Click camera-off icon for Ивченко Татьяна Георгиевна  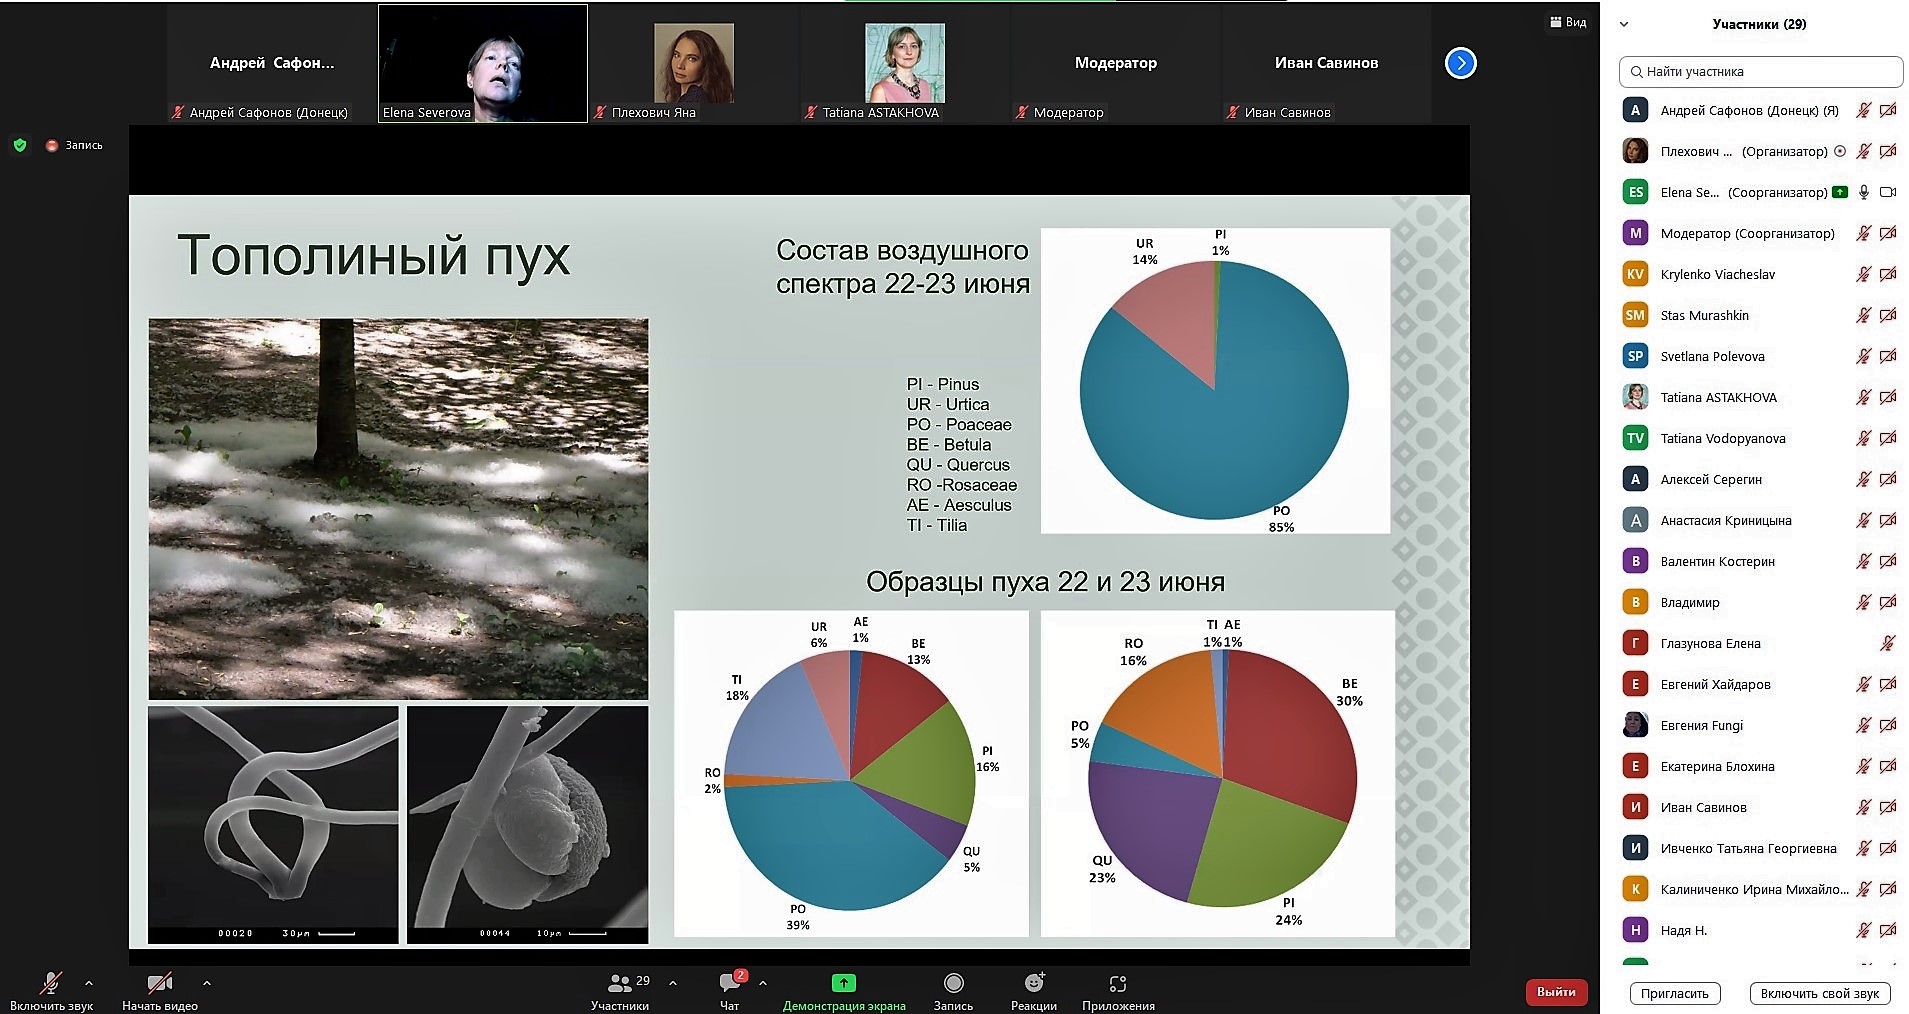tap(1888, 849)
